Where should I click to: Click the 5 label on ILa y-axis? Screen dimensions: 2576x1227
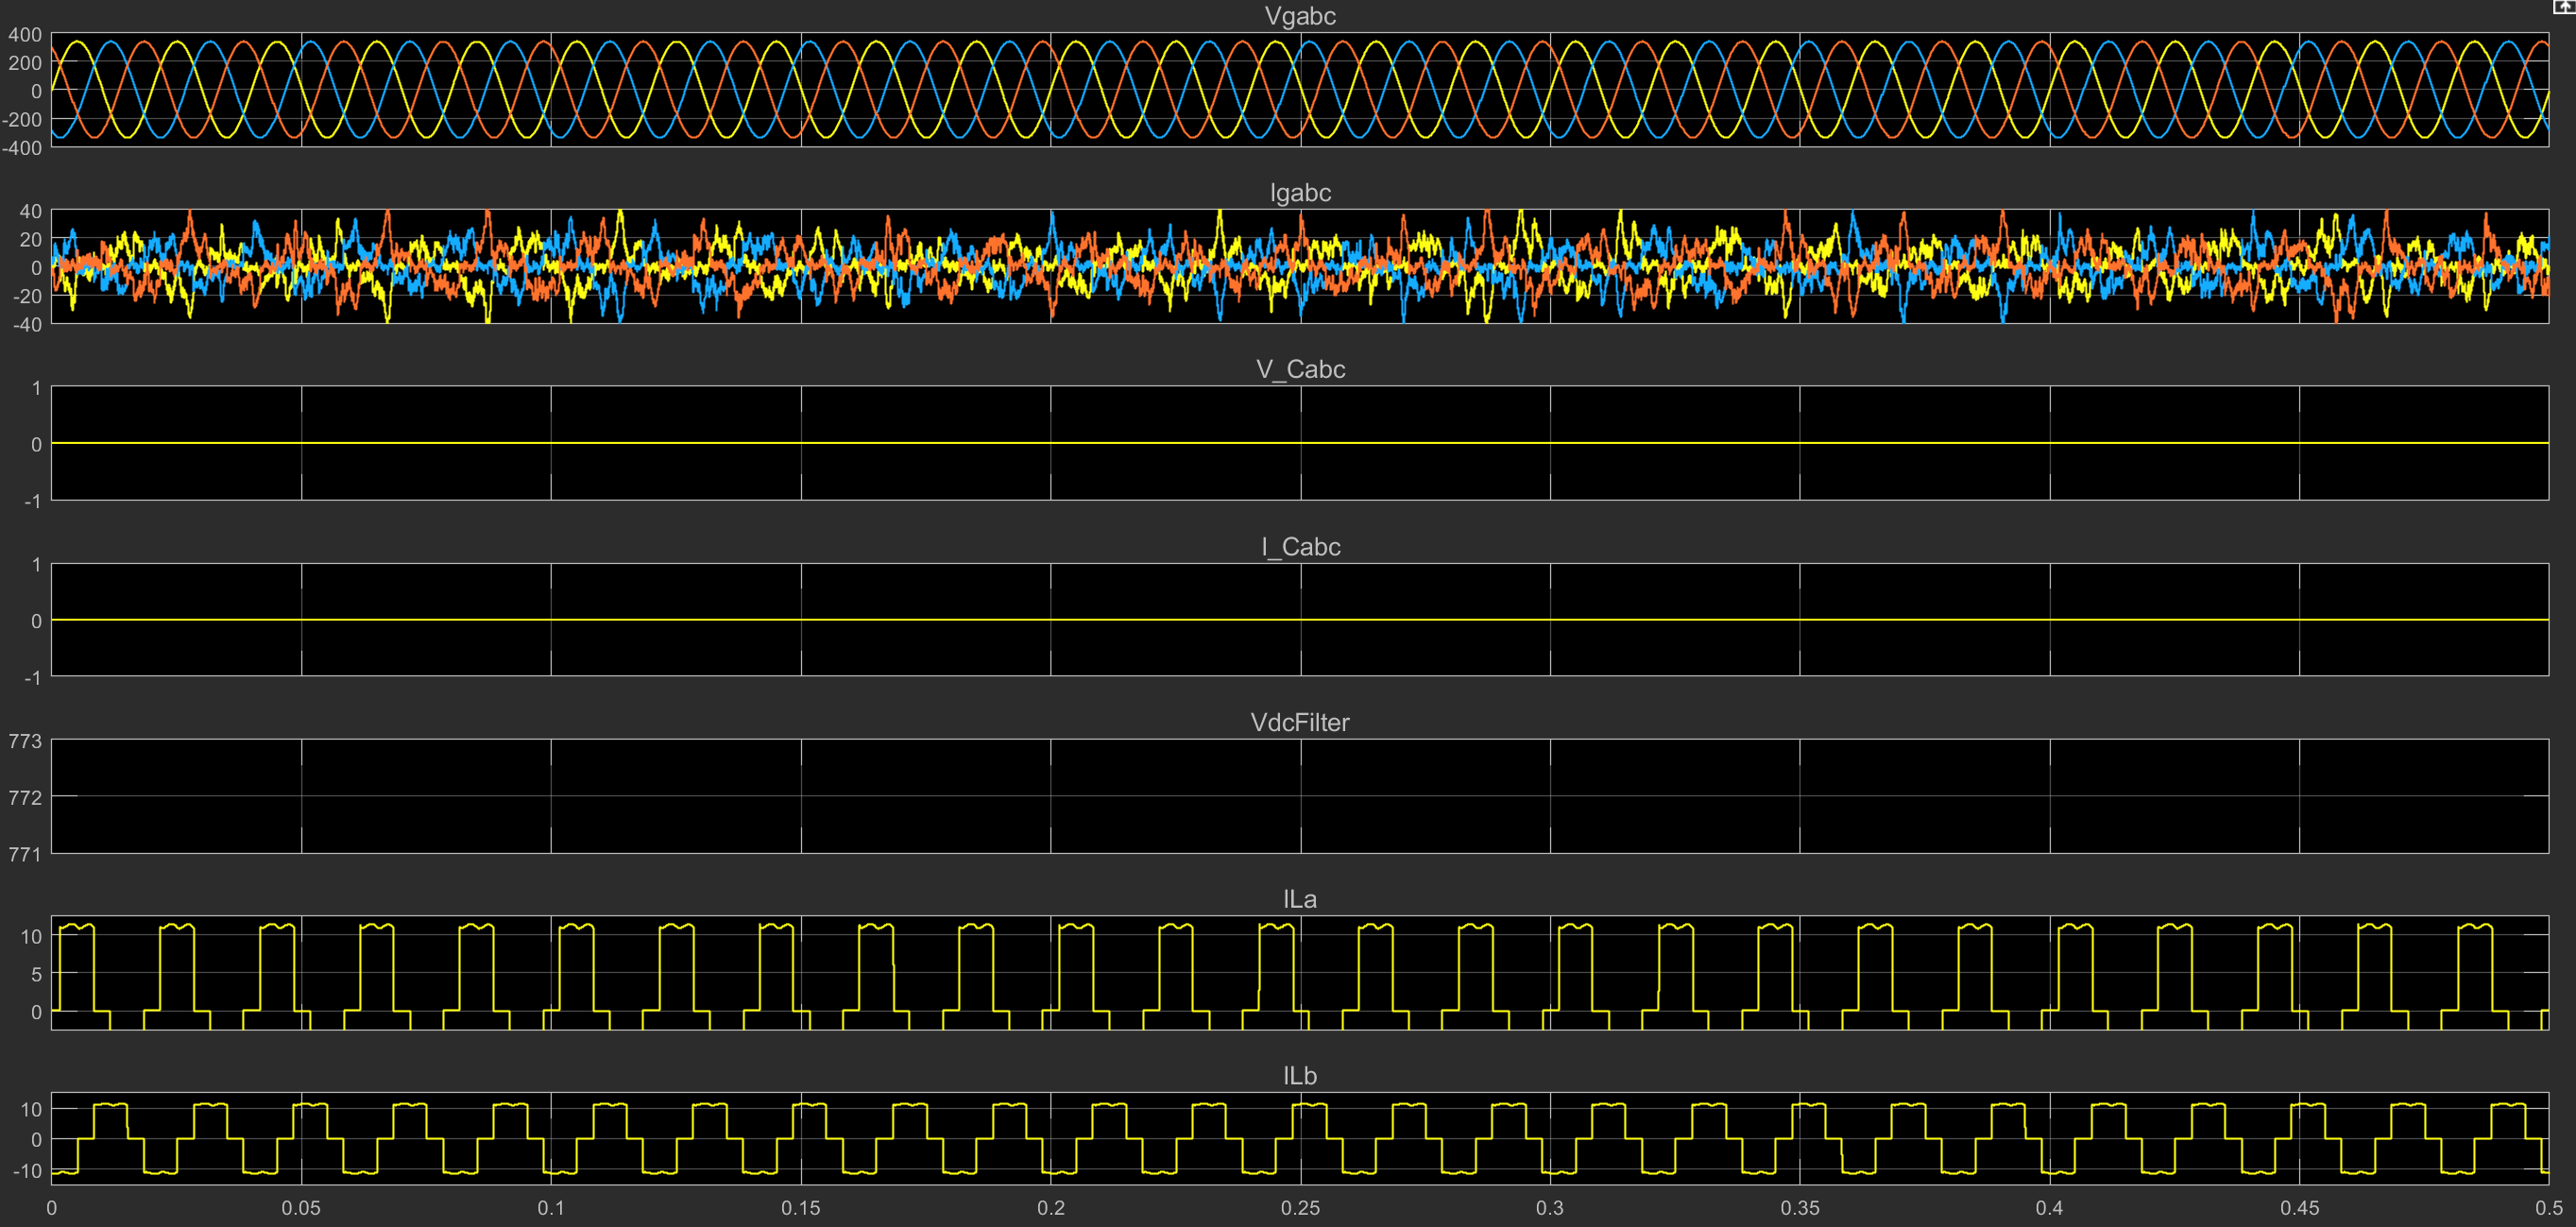coord(36,974)
